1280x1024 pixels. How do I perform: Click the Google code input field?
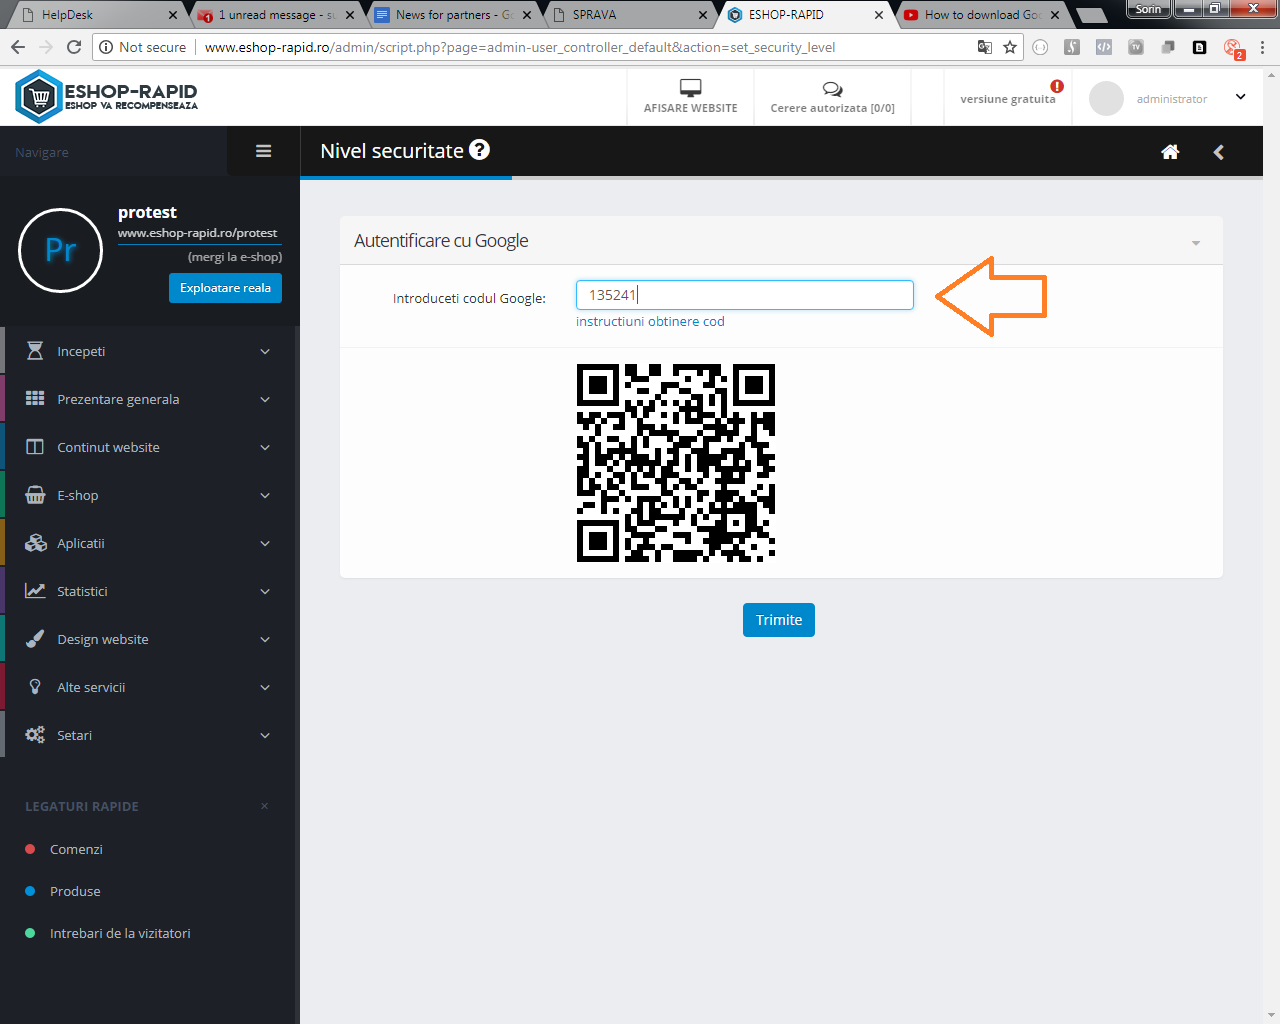coord(745,295)
